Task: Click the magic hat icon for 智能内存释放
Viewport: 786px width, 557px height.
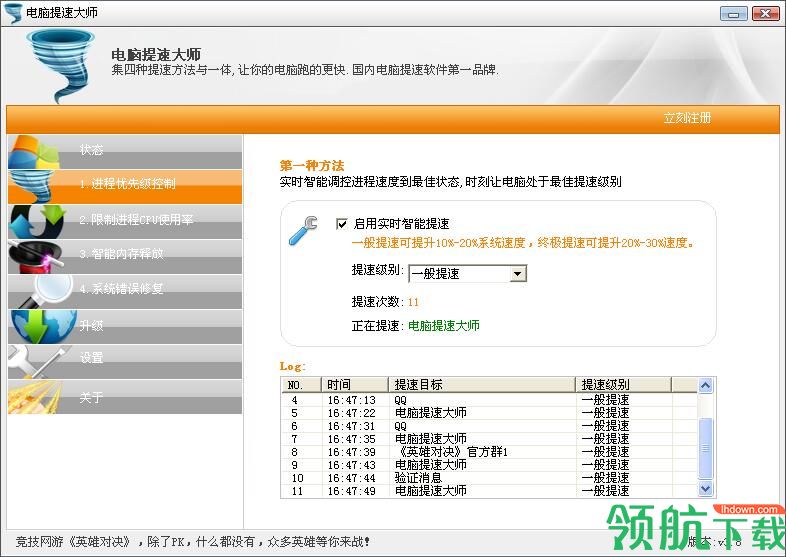Action: tap(36, 257)
